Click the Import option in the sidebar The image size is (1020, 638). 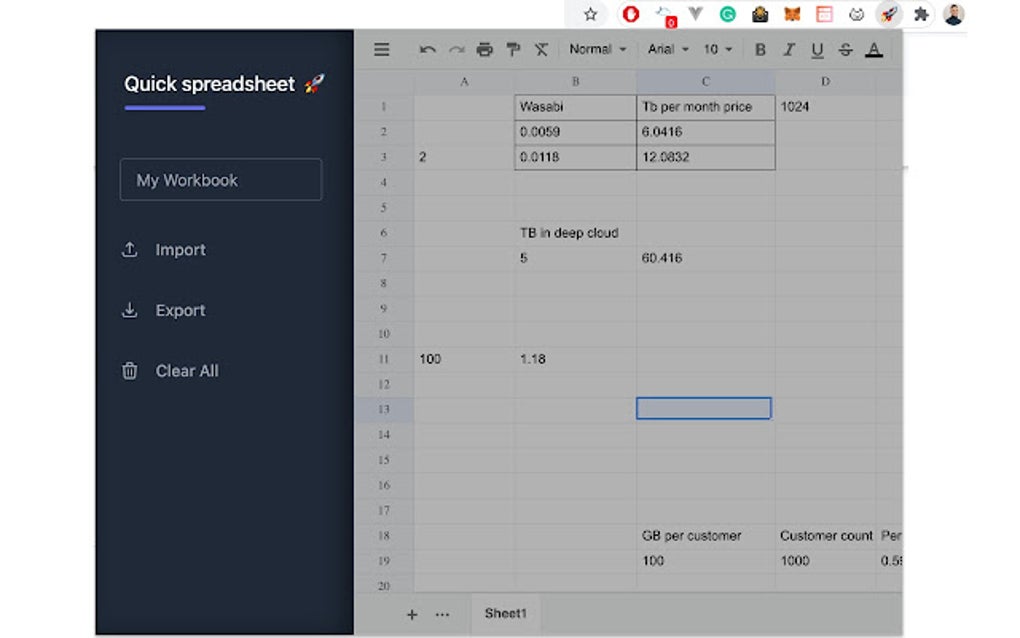coord(181,249)
